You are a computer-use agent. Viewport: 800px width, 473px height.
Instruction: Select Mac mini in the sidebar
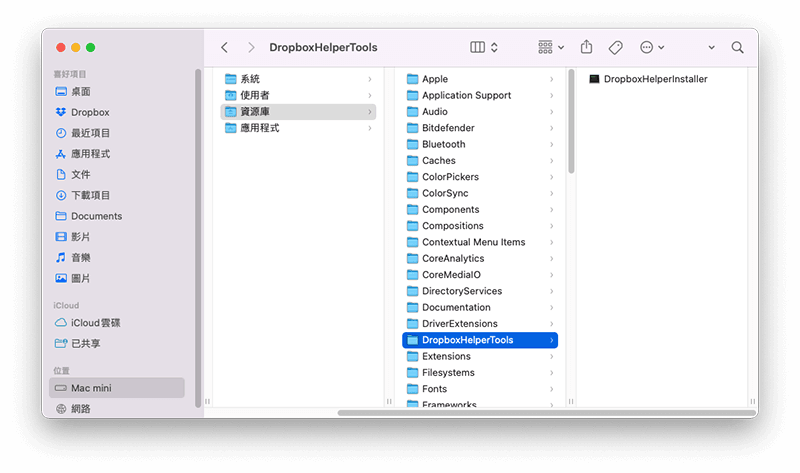(117, 388)
